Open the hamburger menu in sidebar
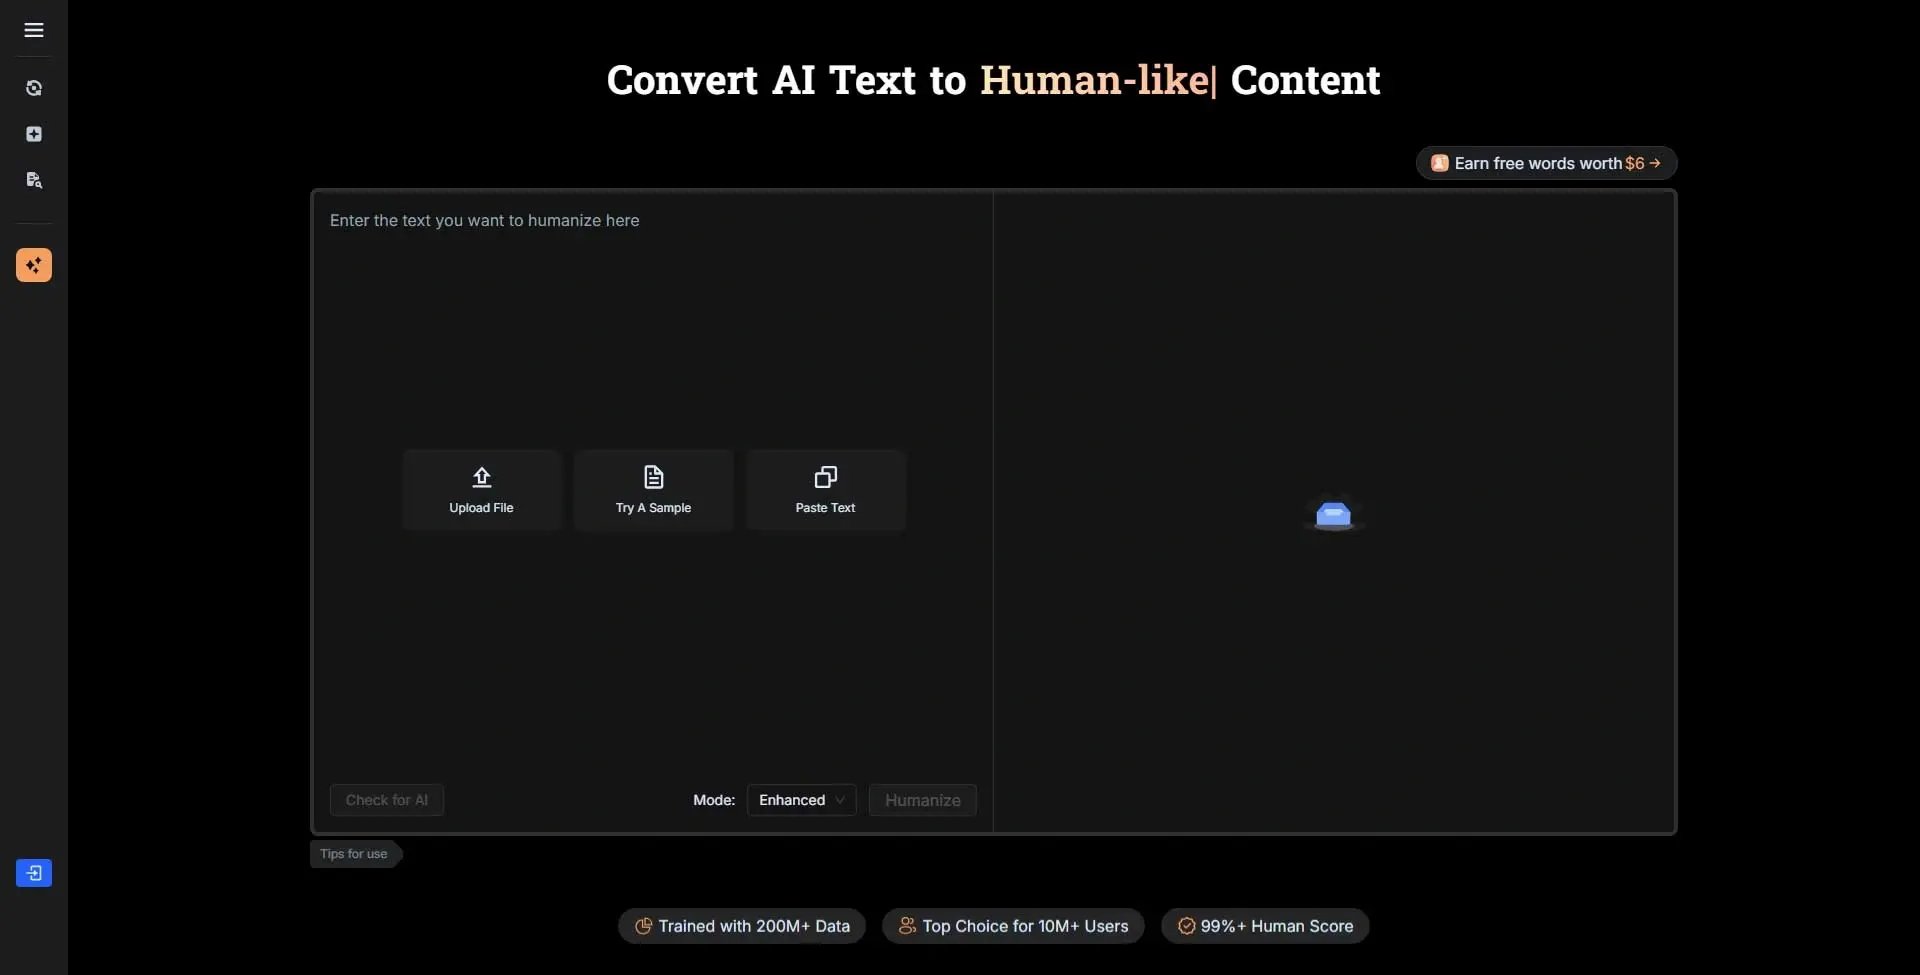Screen dimensions: 1920x975 pyautogui.click(x=34, y=30)
